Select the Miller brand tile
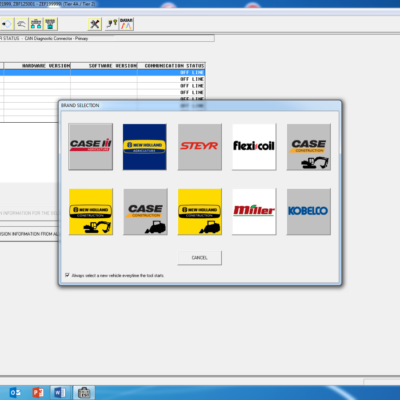400x400 pixels. [x=254, y=212]
